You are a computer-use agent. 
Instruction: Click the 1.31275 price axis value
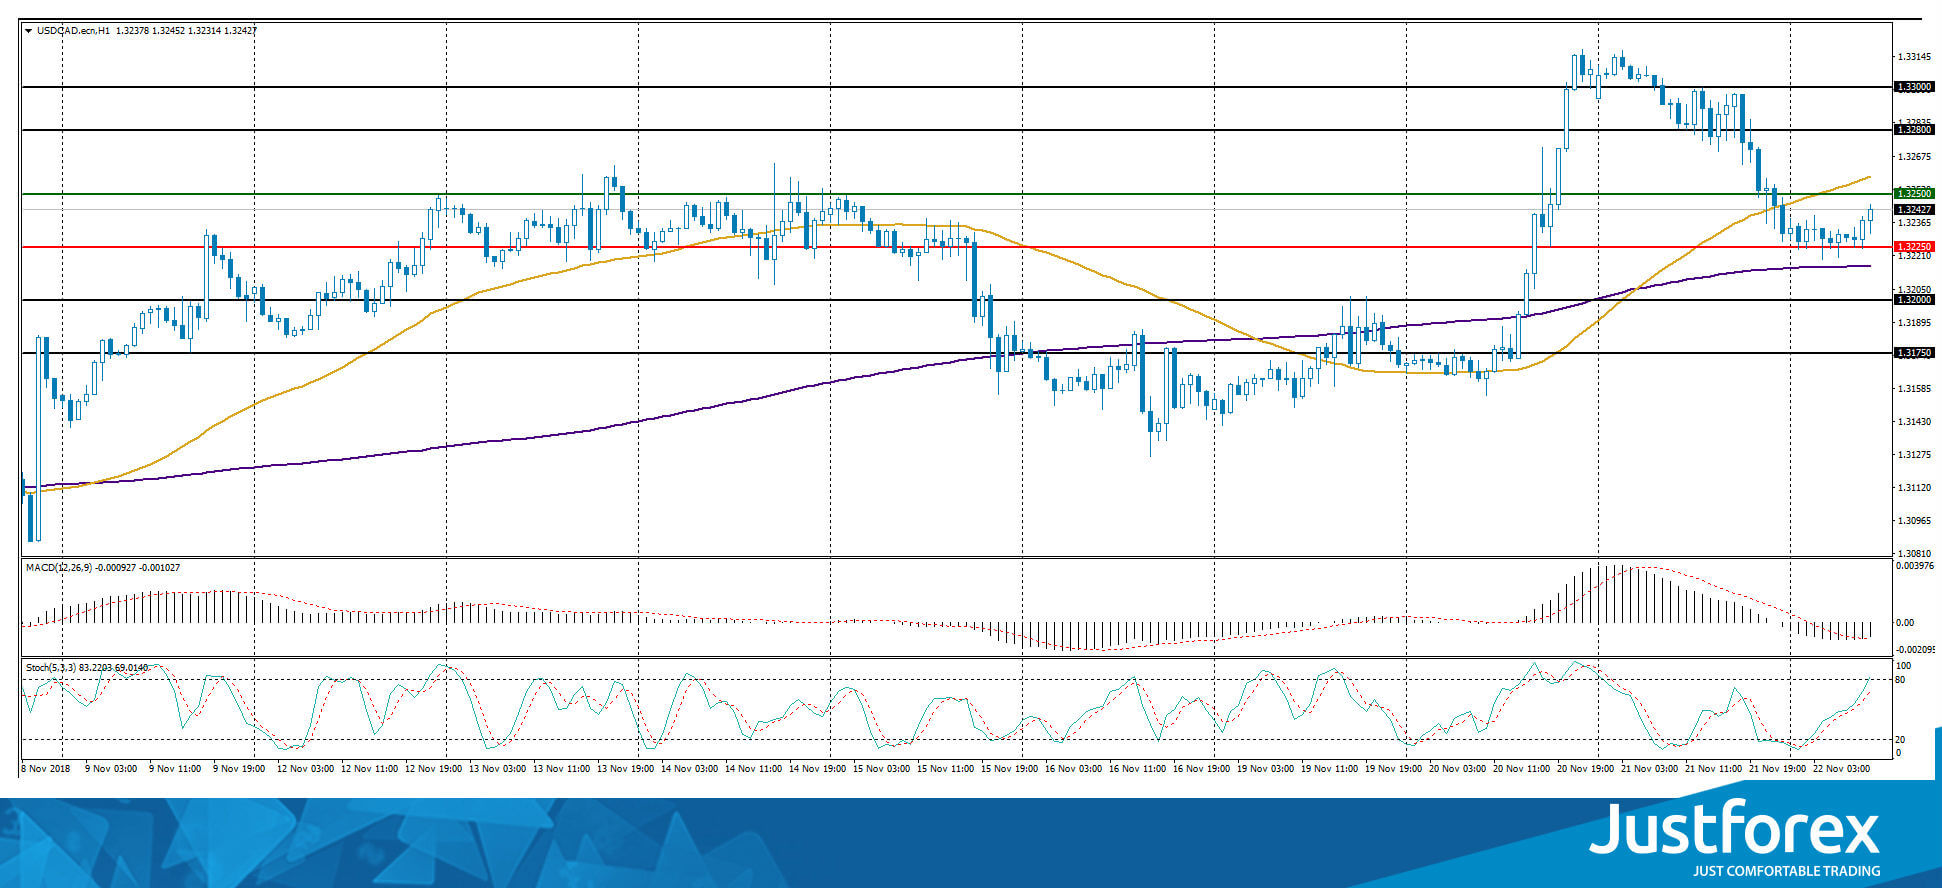pos(1915,455)
